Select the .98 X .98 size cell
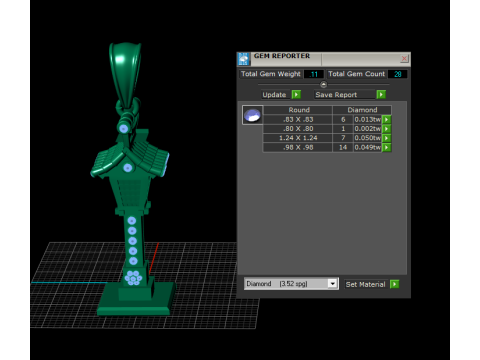 click(x=298, y=147)
